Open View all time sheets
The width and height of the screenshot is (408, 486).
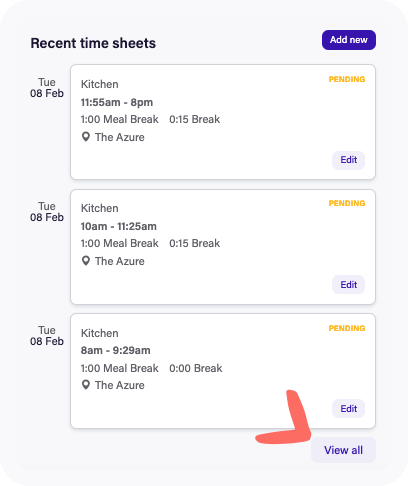point(343,450)
